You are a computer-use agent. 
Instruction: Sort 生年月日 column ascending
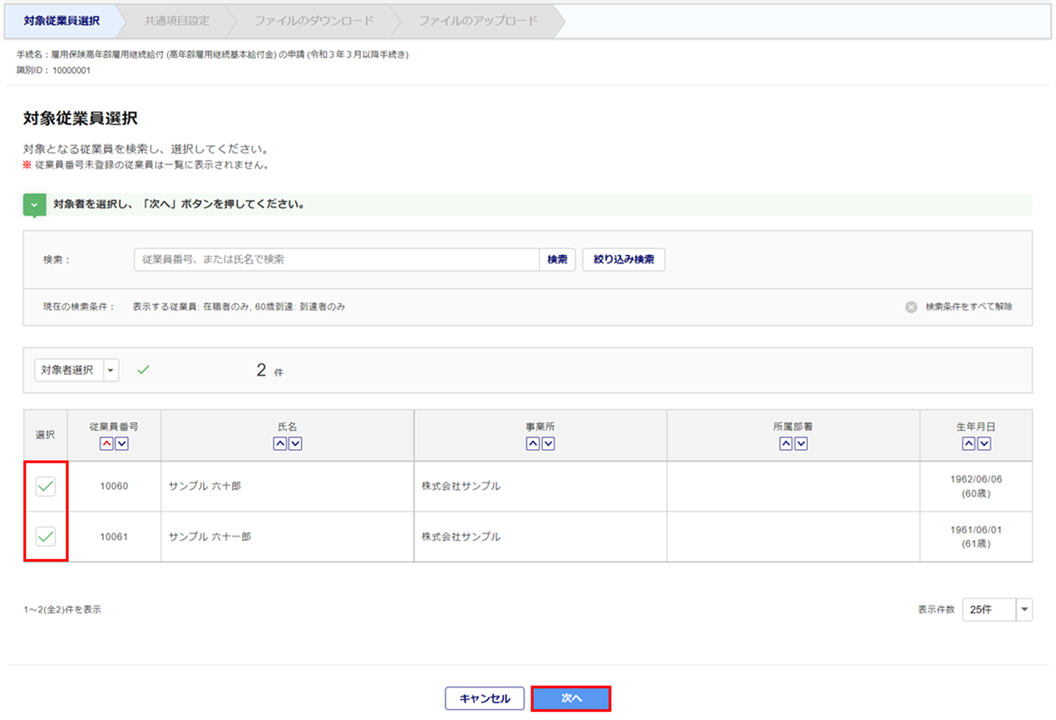969,443
